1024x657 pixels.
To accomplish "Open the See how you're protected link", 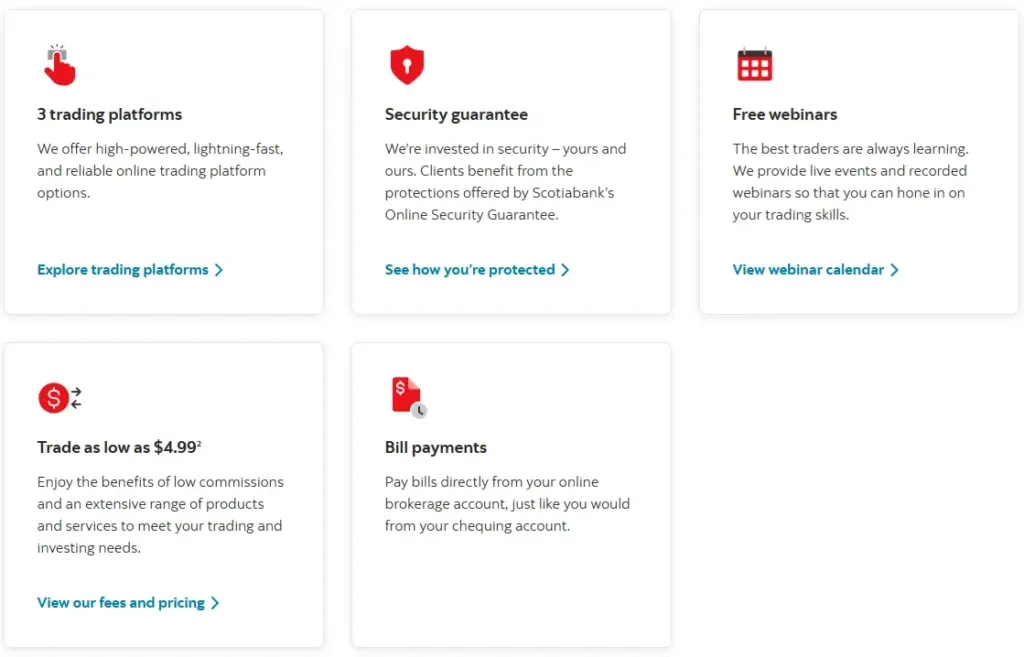I will click(x=470, y=270).
